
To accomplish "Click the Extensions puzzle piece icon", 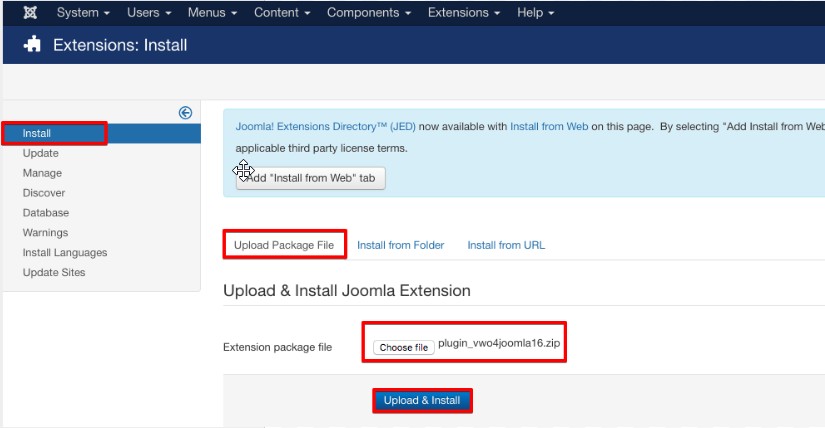I will pyautogui.click(x=32, y=44).
